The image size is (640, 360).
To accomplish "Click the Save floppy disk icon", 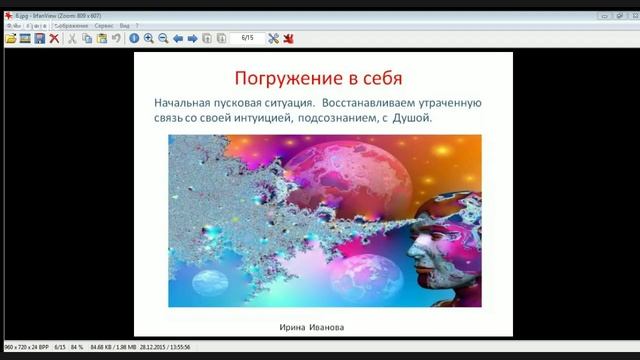I will (40, 38).
